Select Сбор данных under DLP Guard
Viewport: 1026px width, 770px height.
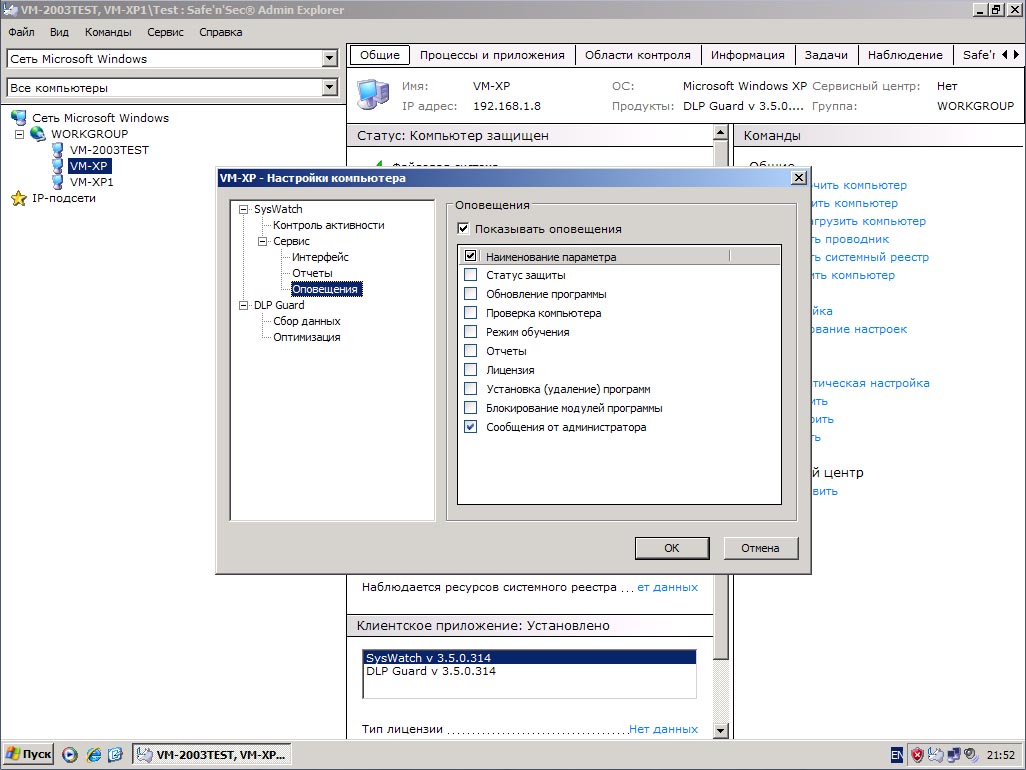coord(306,321)
